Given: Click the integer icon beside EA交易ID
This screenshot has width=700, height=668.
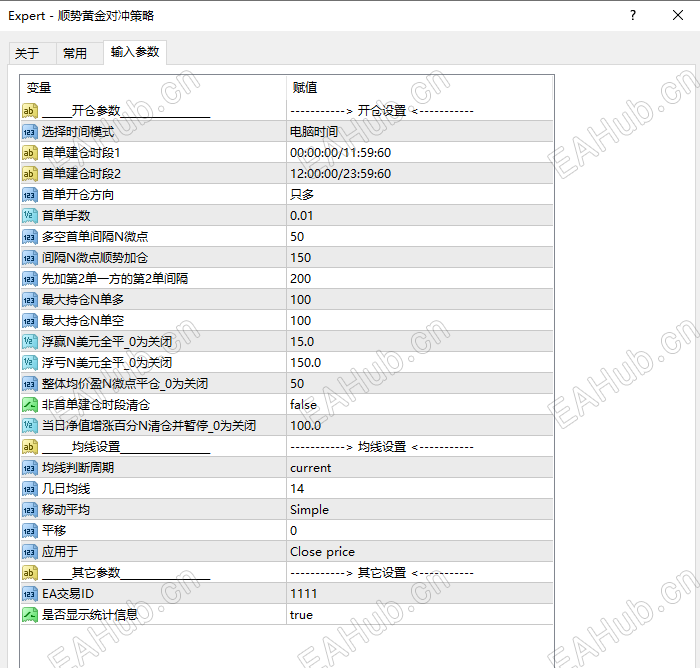Looking at the screenshot, I should [x=29, y=593].
